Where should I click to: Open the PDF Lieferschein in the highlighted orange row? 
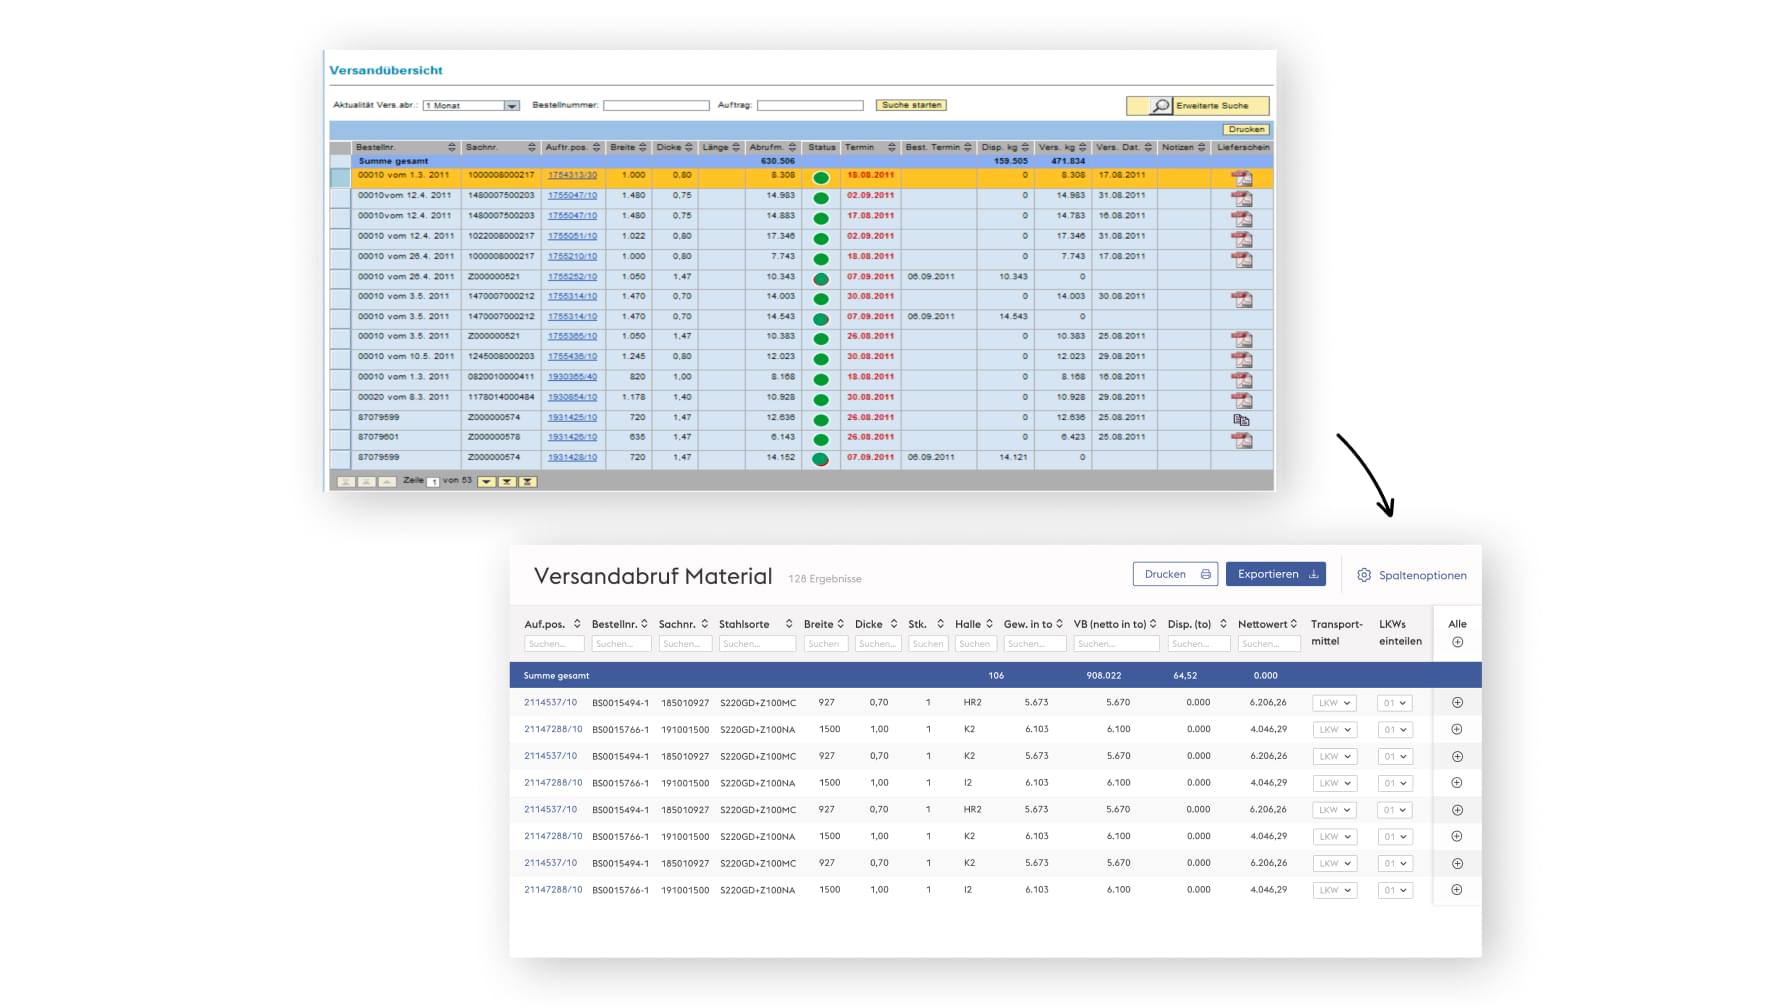click(1241, 178)
